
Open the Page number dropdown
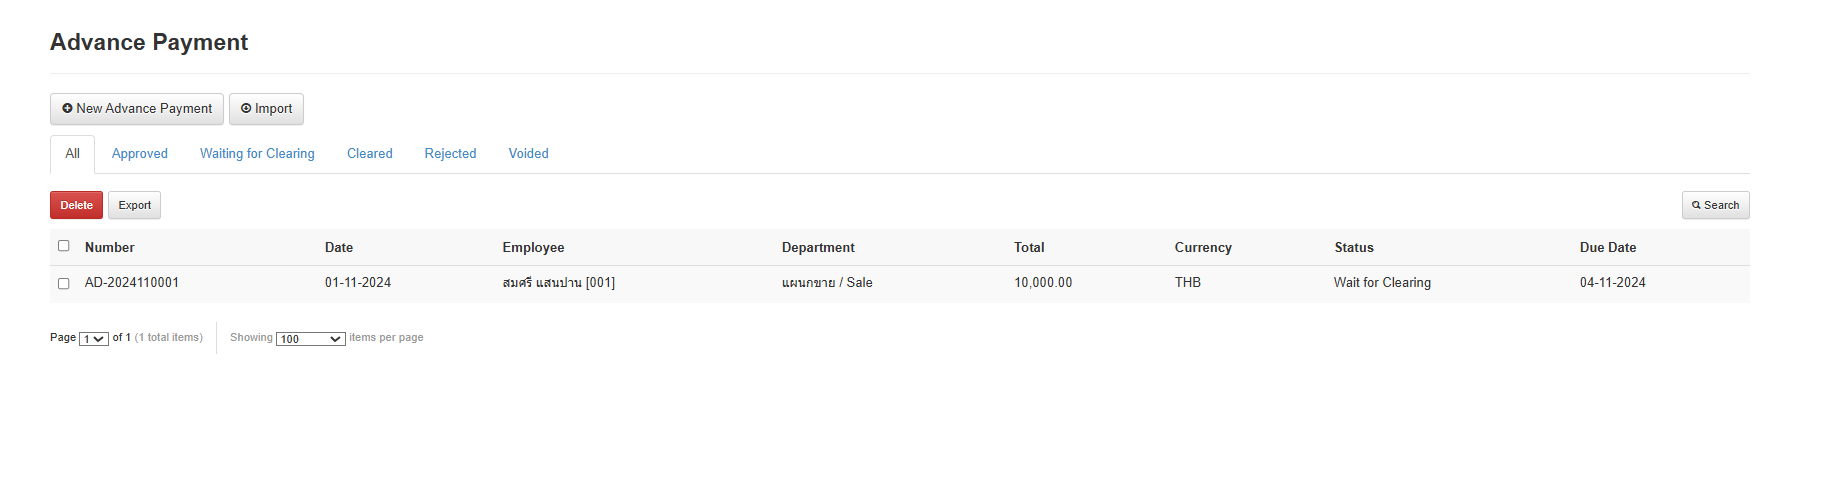click(x=94, y=339)
